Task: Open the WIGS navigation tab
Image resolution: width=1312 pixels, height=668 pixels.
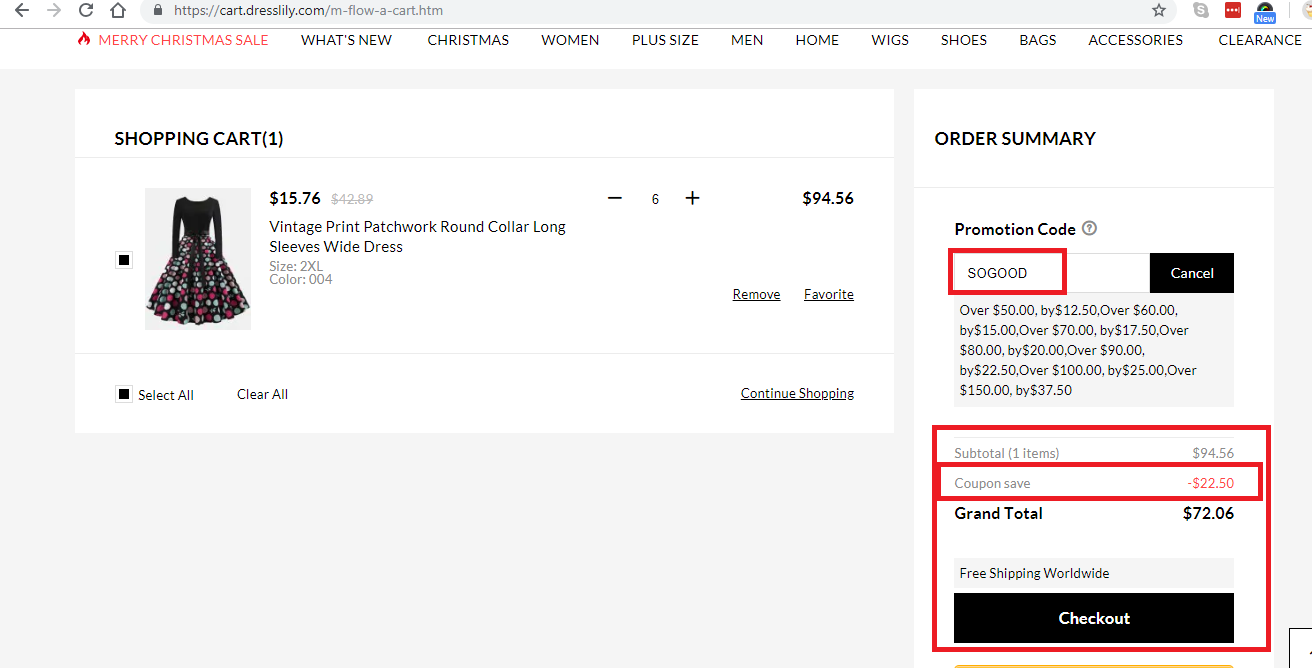Action: click(x=889, y=40)
